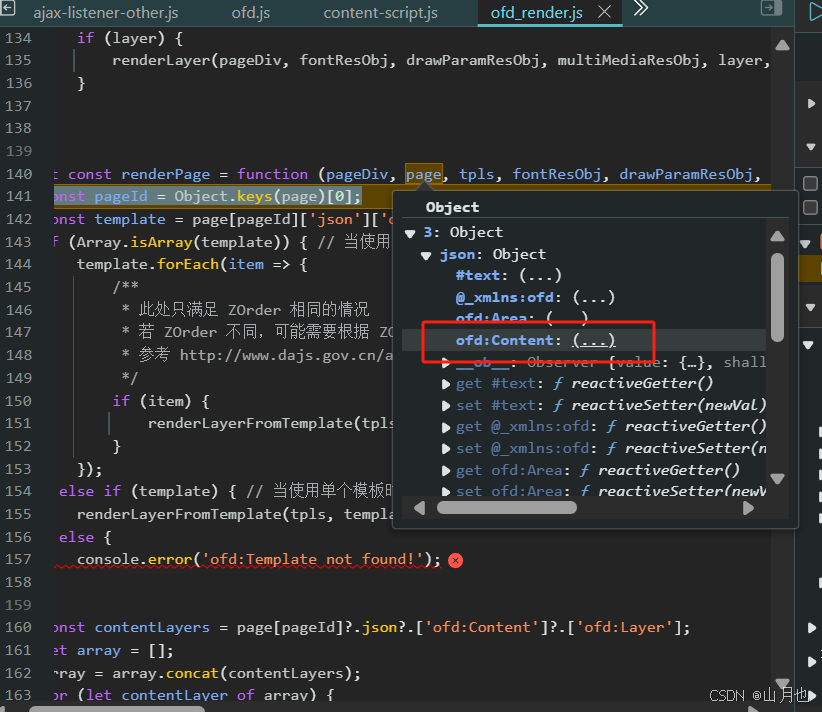Expand 'get ofd:Area' getter entry
The image size is (822, 712).
(446, 471)
